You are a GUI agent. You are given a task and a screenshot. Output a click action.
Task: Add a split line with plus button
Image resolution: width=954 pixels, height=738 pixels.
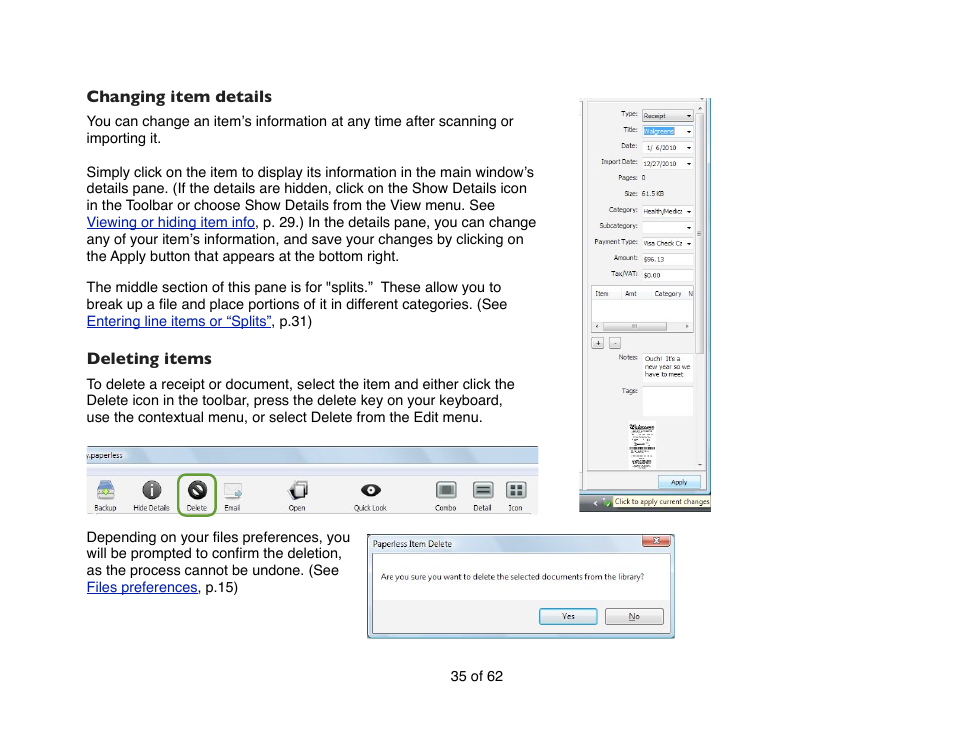(x=598, y=343)
